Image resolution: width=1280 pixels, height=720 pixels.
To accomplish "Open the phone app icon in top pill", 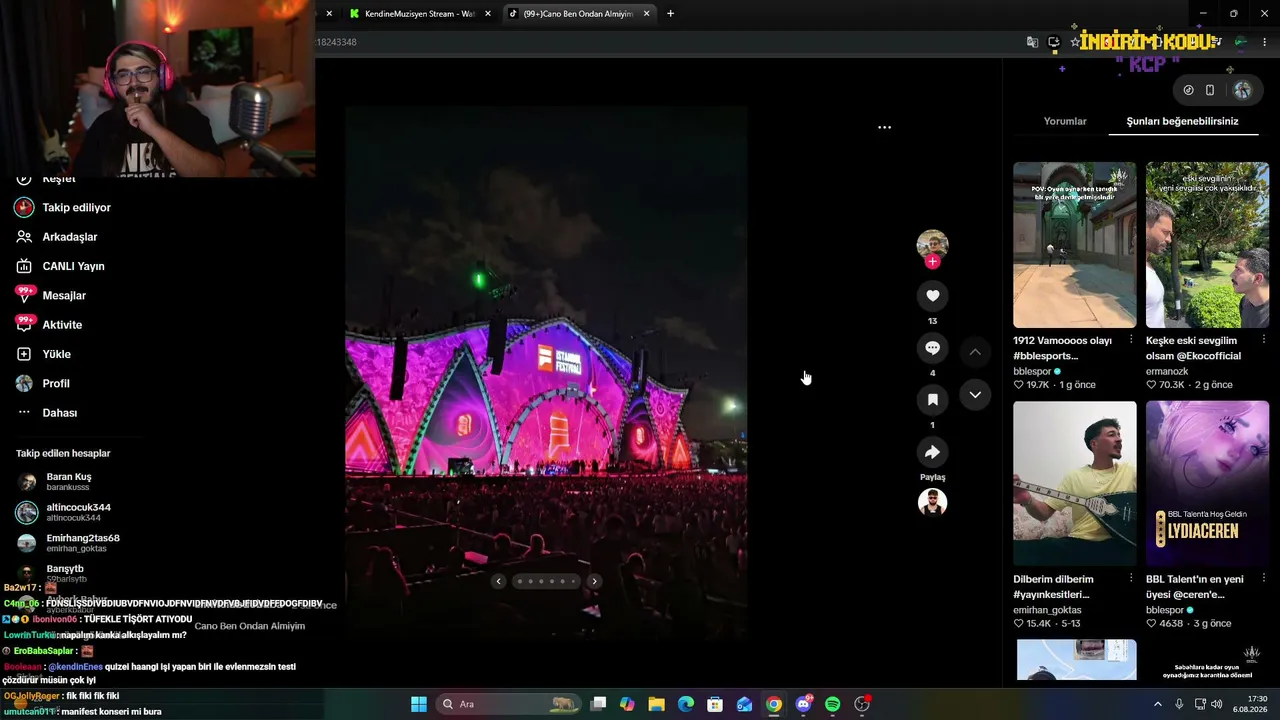I will (1210, 90).
